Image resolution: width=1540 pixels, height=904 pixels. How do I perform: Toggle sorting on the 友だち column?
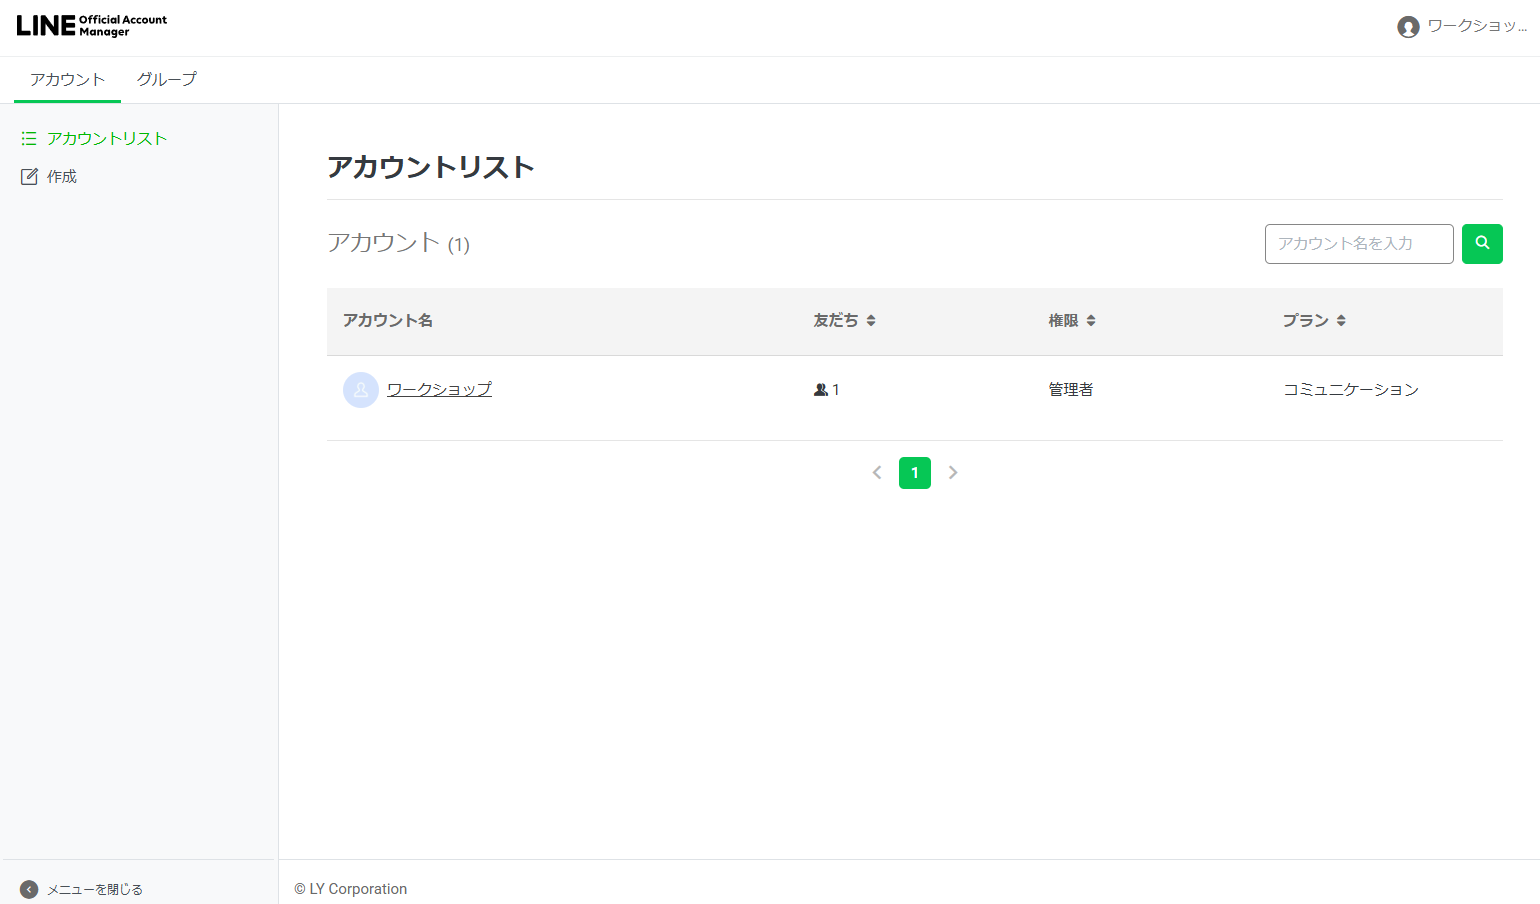[871, 320]
